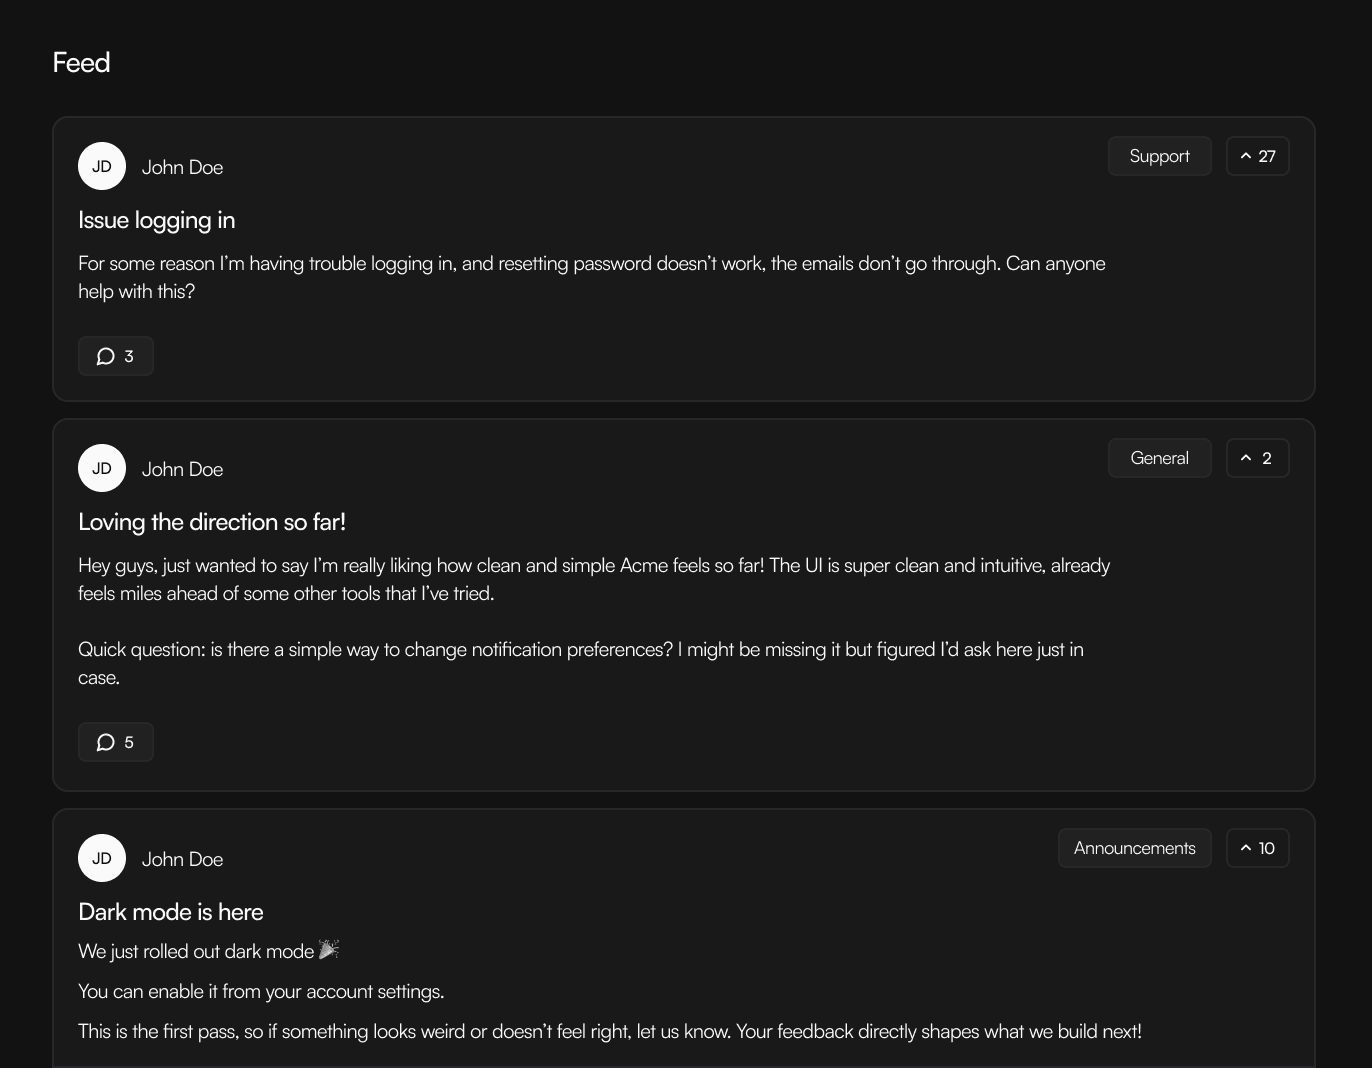Click the vote count number 27
1372x1068 pixels.
click(1268, 155)
